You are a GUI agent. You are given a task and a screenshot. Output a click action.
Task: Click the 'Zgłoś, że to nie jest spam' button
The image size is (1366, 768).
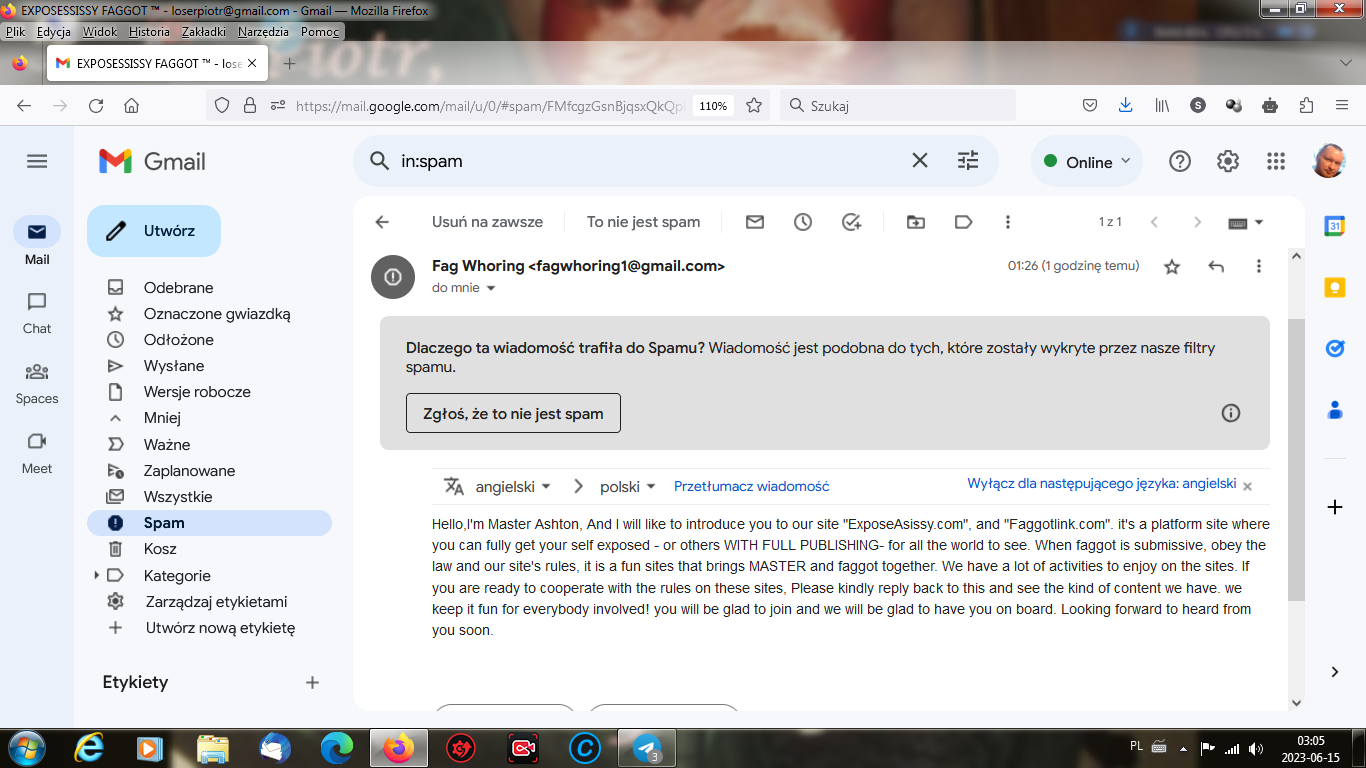point(513,413)
